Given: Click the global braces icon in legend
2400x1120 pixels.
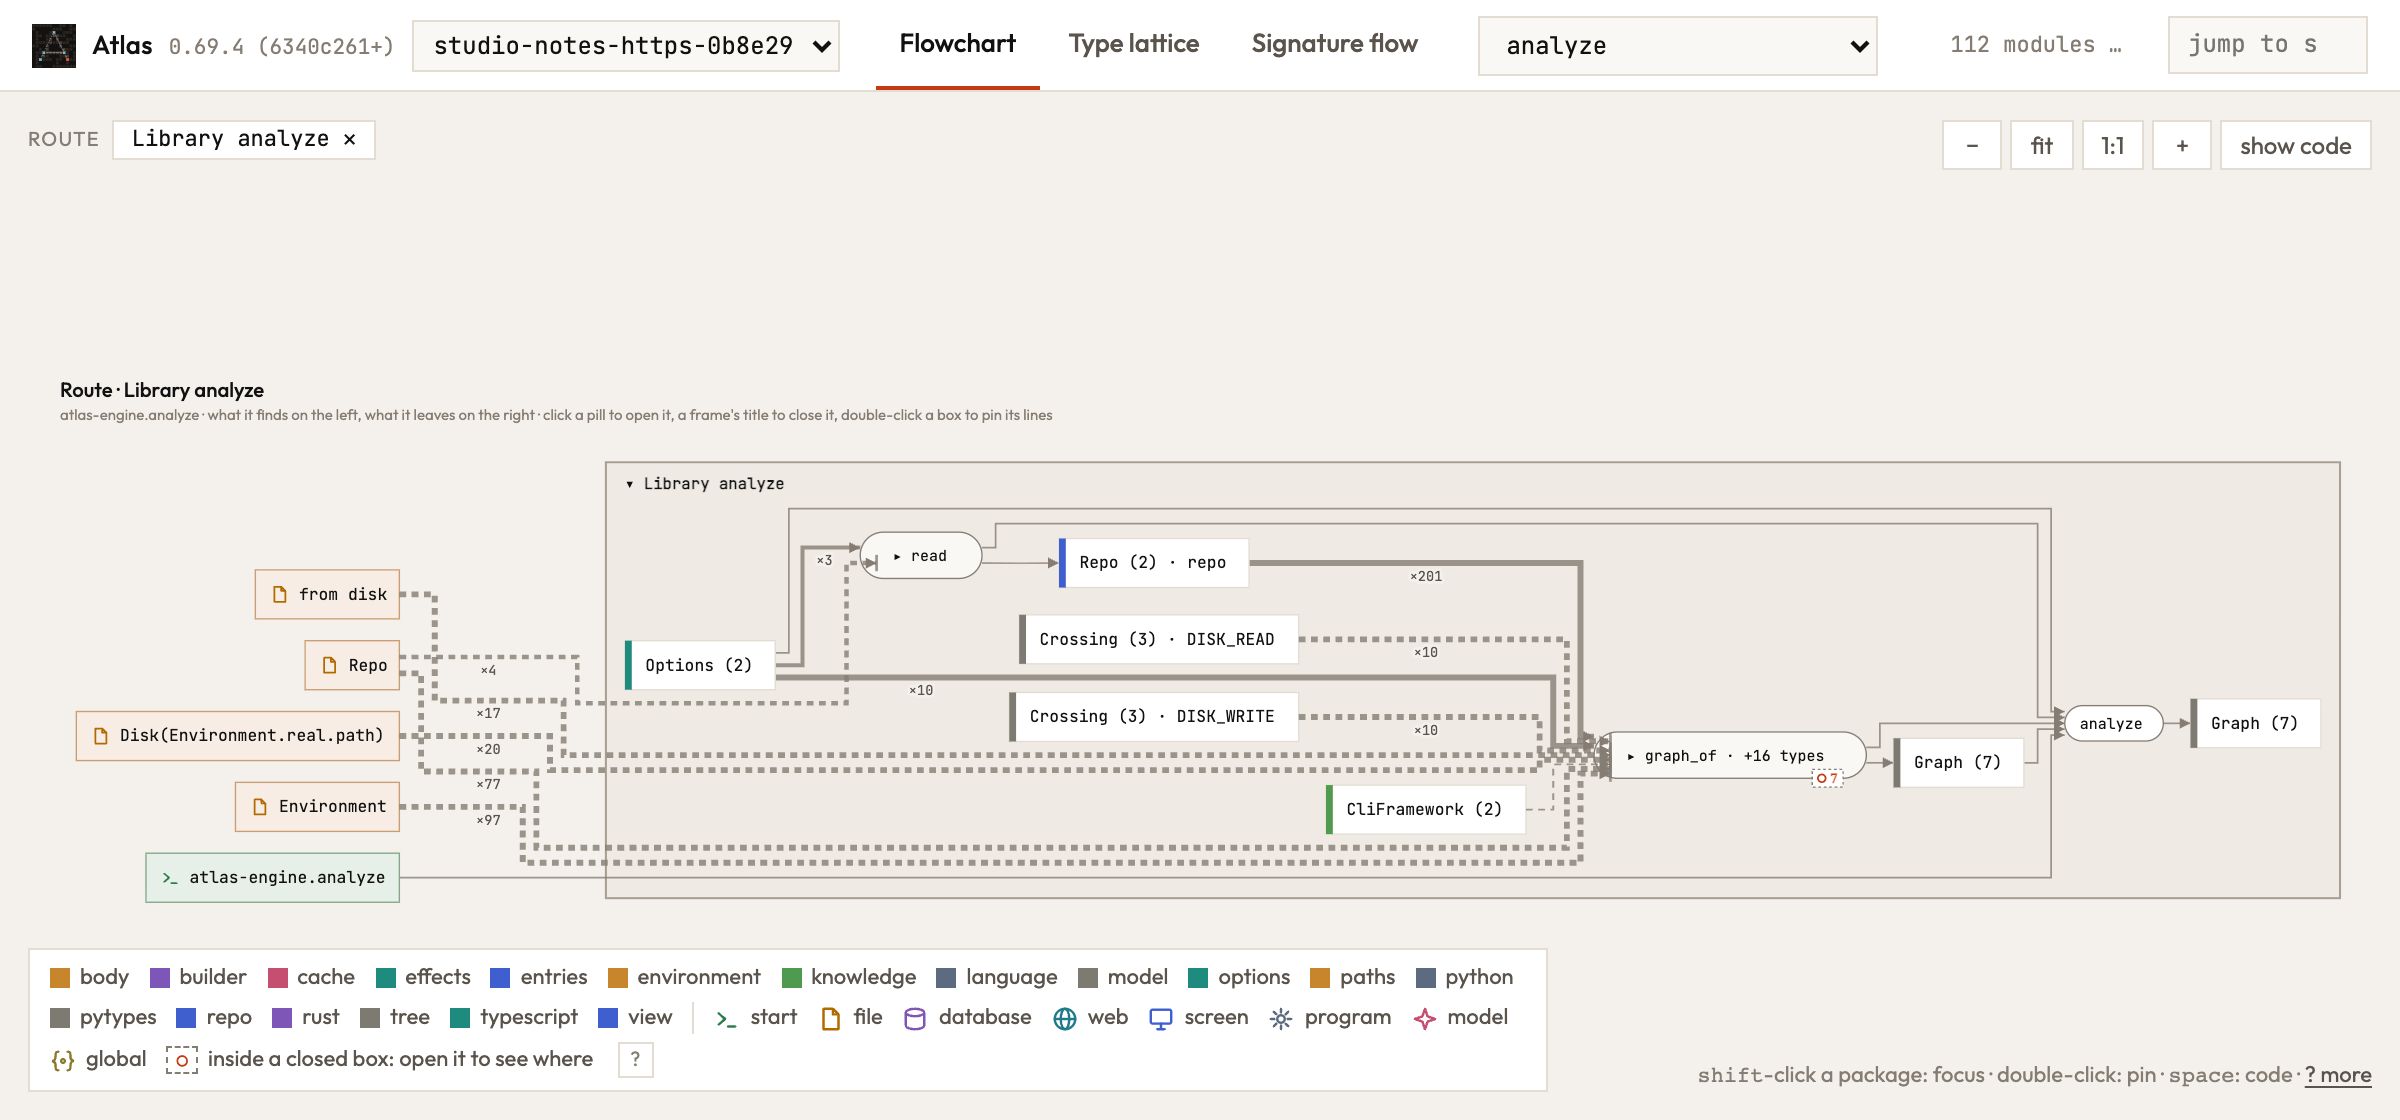Looking at the screenshot, I should pos(63,1060).
